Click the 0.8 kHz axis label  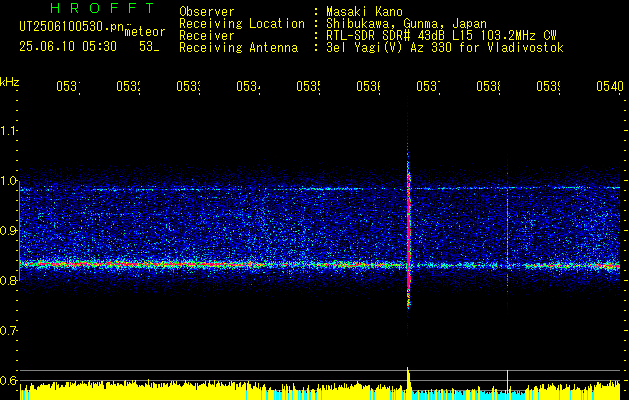pos(8,280)
